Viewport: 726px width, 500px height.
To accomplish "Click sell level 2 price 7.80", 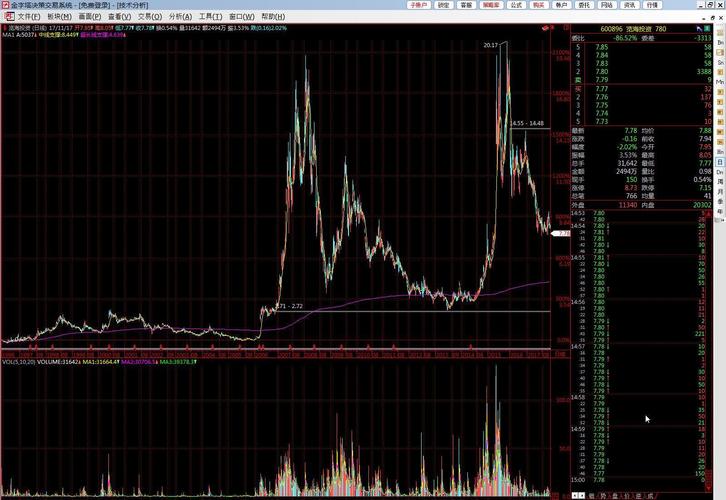I will tap(601, 72).
